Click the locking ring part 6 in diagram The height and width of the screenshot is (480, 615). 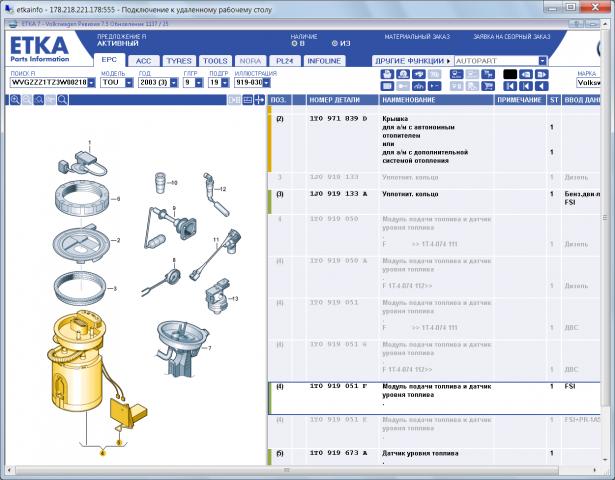(x=83, y=199)
